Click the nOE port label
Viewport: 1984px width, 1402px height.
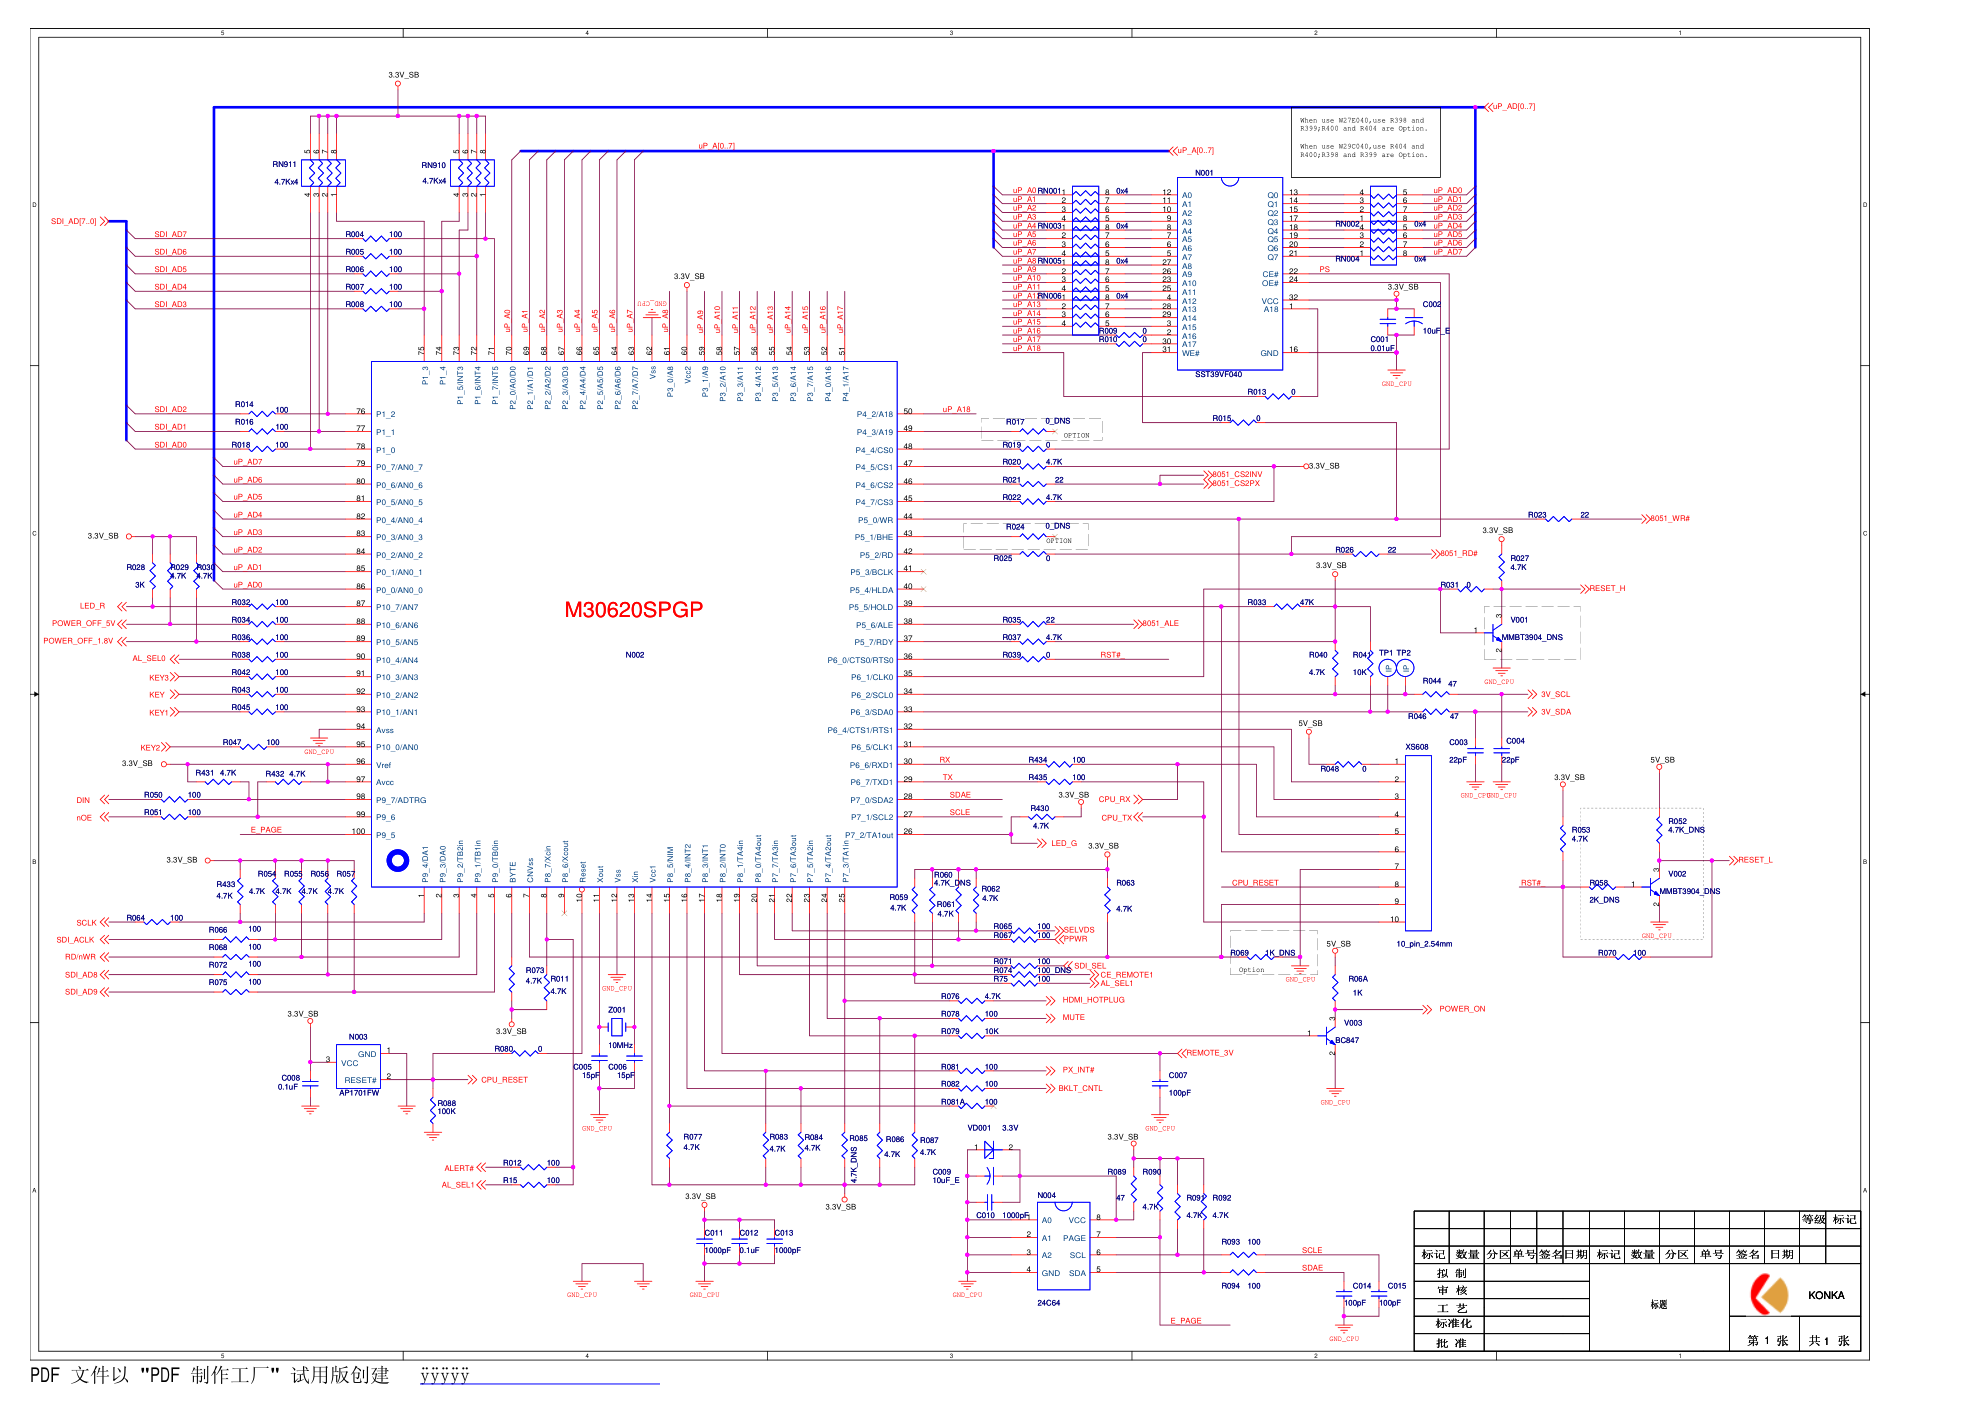[x=84, y=818]
